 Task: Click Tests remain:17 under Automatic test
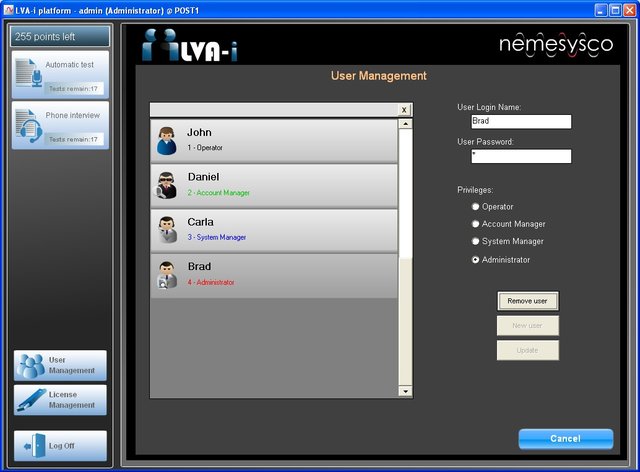coord(73,89)
